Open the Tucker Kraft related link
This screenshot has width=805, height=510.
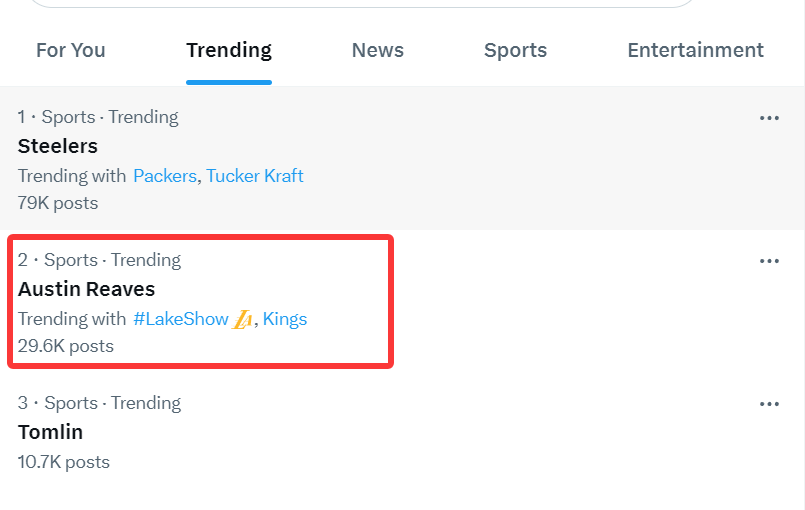[255, 176]
